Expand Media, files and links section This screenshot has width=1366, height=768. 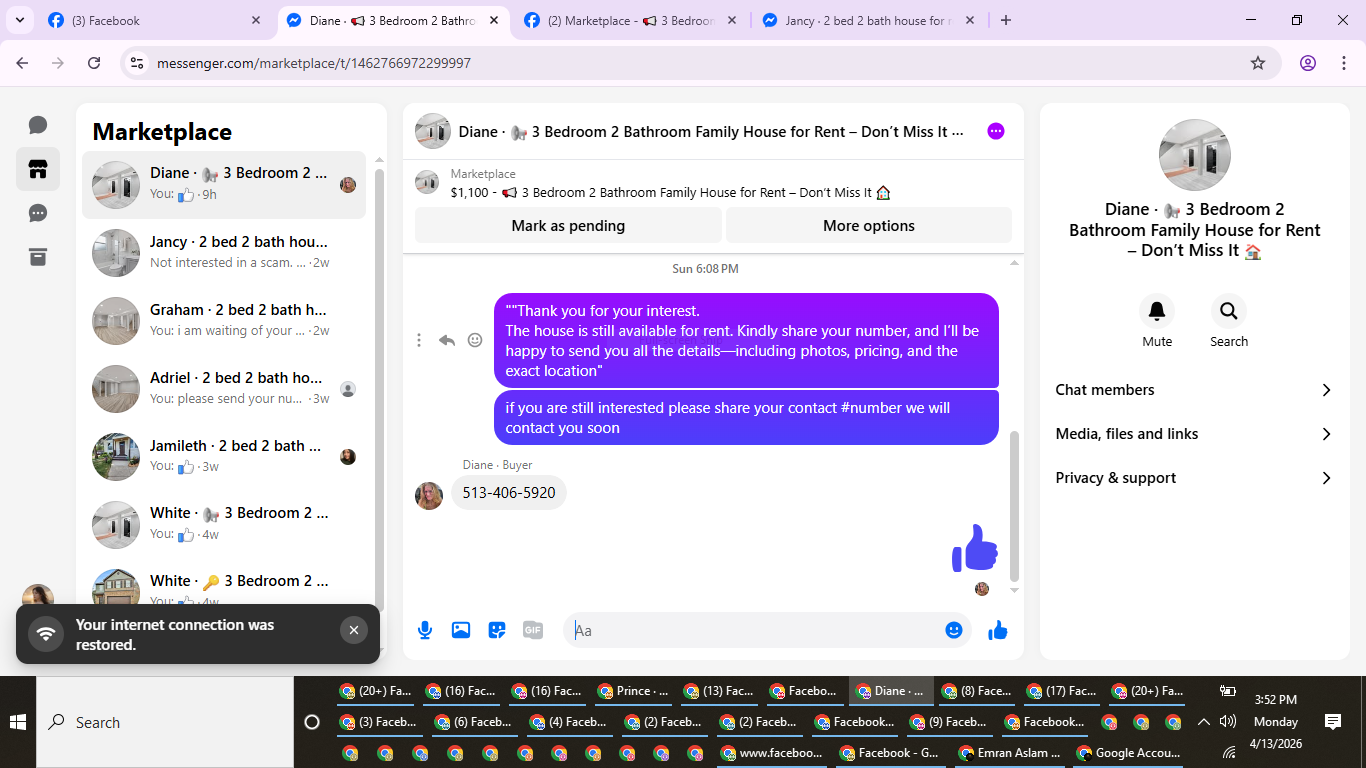1195,434
